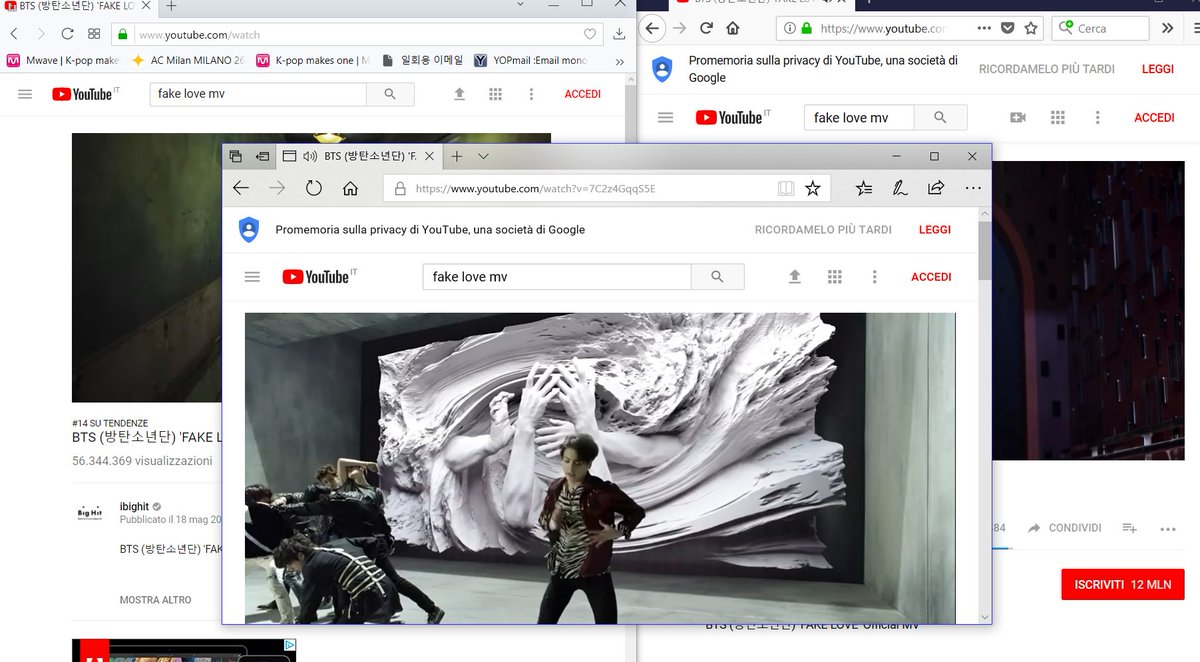Open YouTube guide menu in Firefox window
Viewport: 1200px width, 662px height.
665,118
